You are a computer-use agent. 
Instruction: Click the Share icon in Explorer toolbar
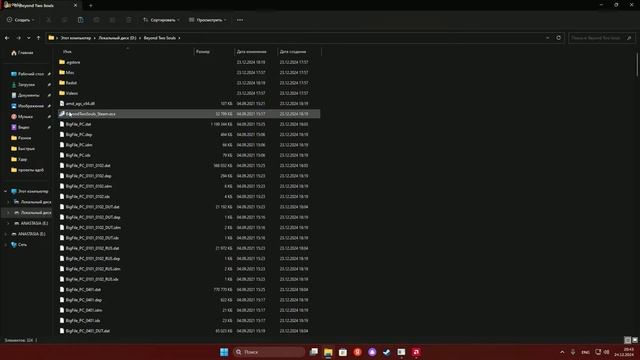pos(112,20)
